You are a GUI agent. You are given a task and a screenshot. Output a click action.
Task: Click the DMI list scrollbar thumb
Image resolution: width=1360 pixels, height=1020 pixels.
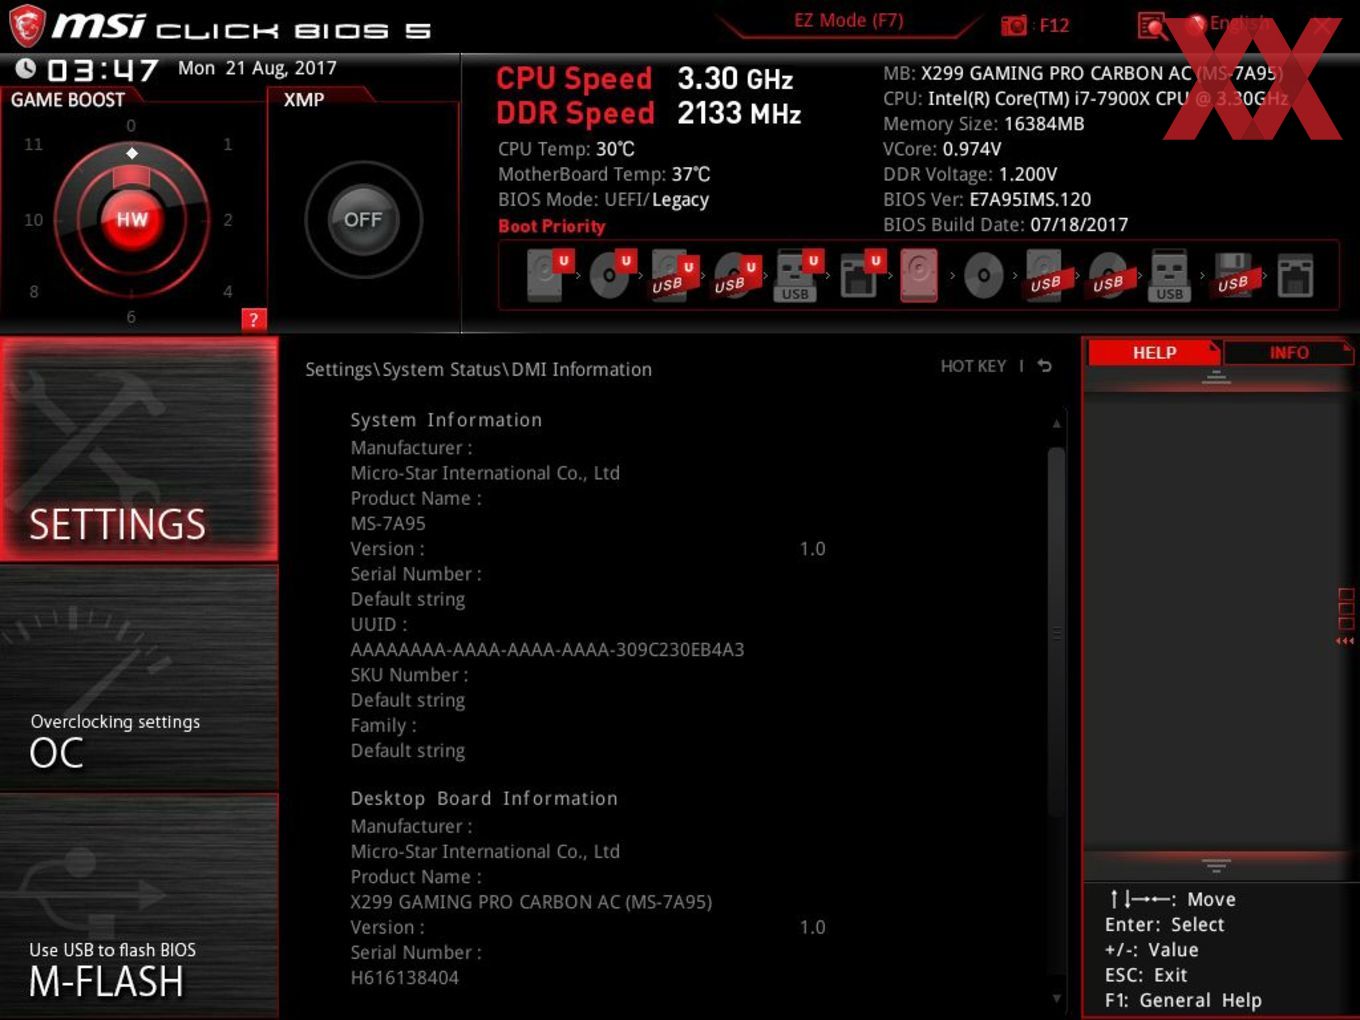pyautogui.click(x=1056, y=632)
